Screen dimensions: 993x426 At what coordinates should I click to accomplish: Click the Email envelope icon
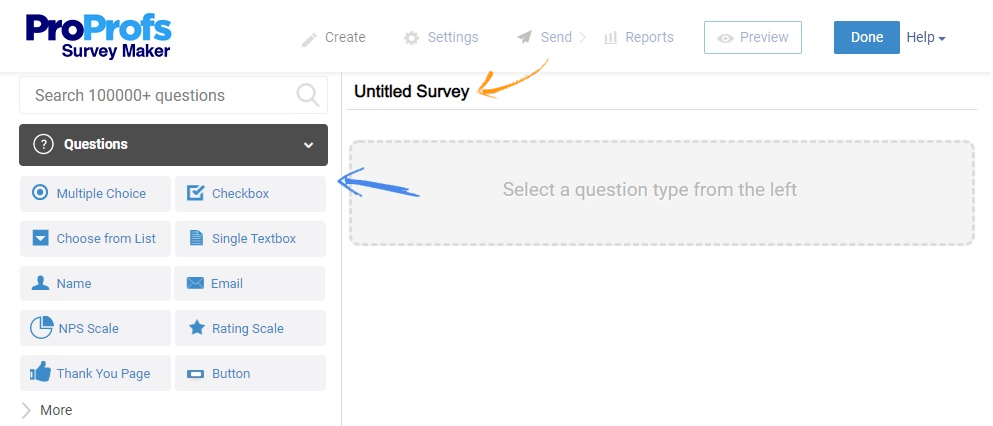[195, 283]
